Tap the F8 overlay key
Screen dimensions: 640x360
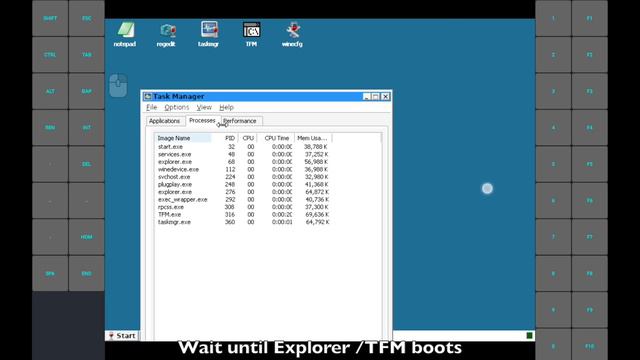pyautogui.click(x=590, y=273)
